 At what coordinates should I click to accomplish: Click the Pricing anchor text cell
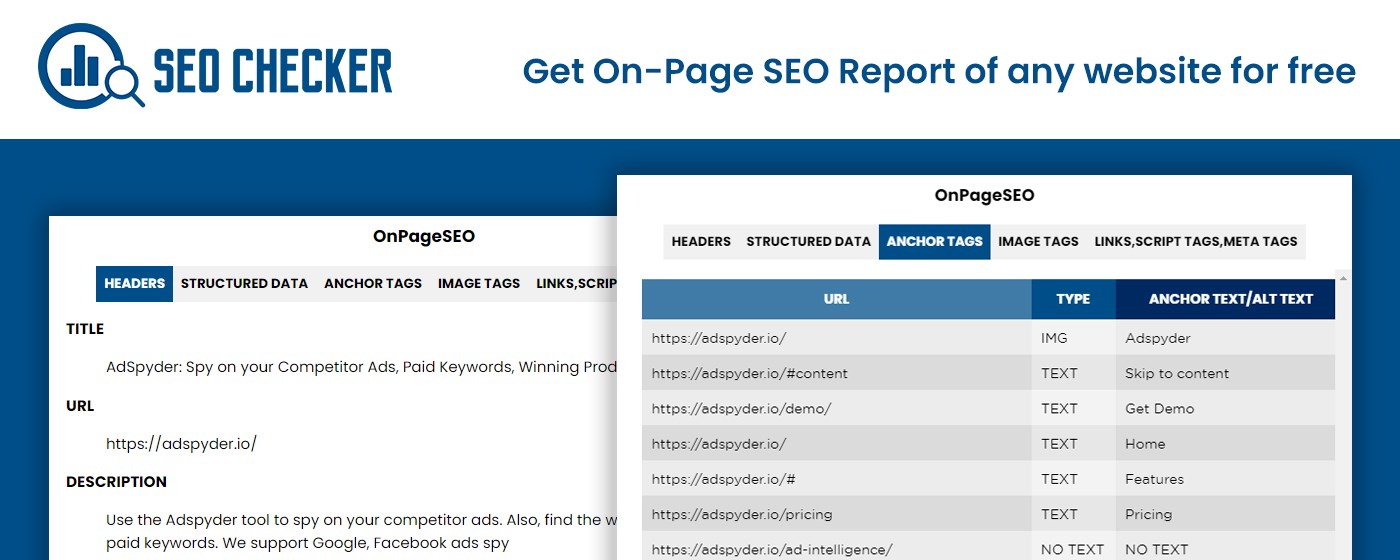1226,514
